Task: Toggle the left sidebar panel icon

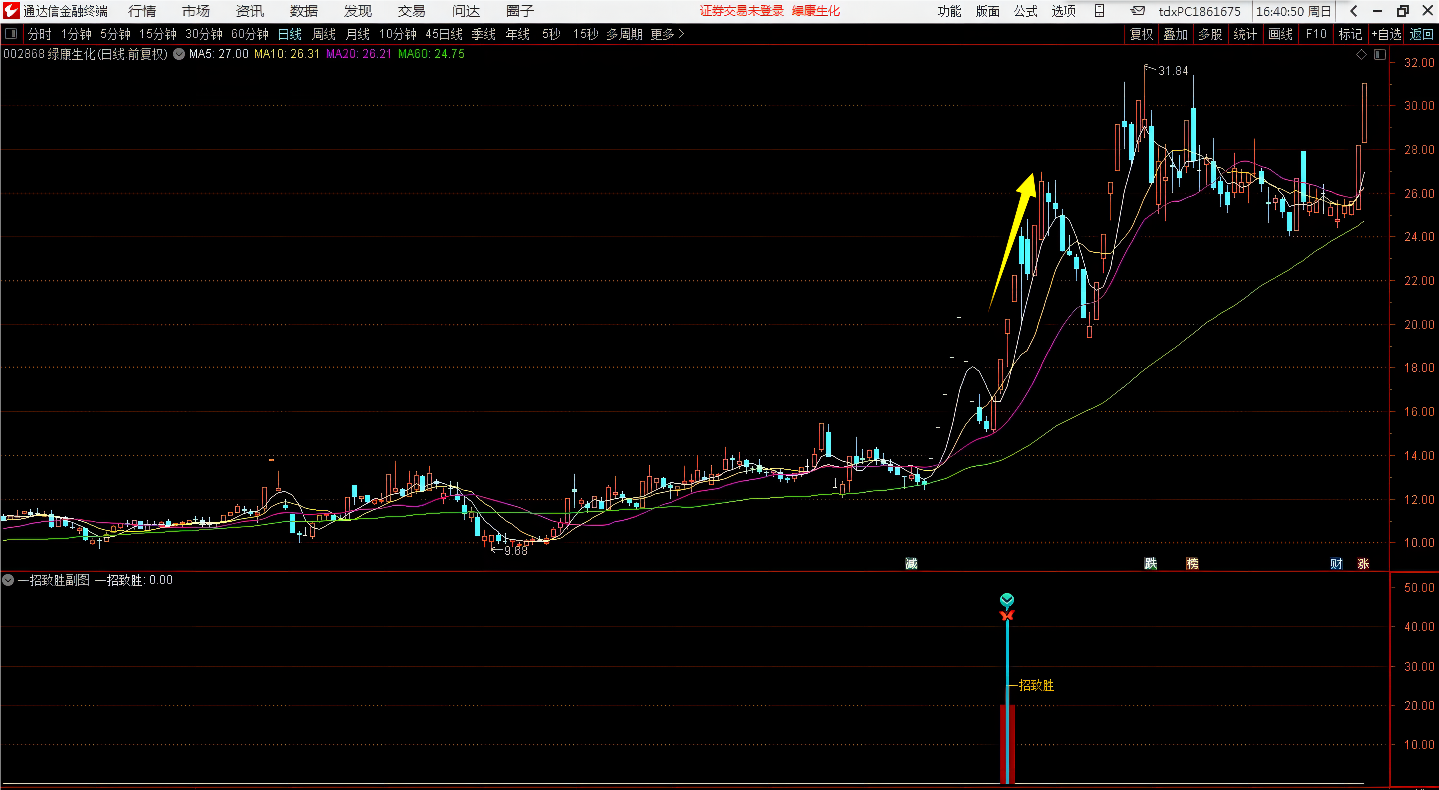Action: point(11,34)
